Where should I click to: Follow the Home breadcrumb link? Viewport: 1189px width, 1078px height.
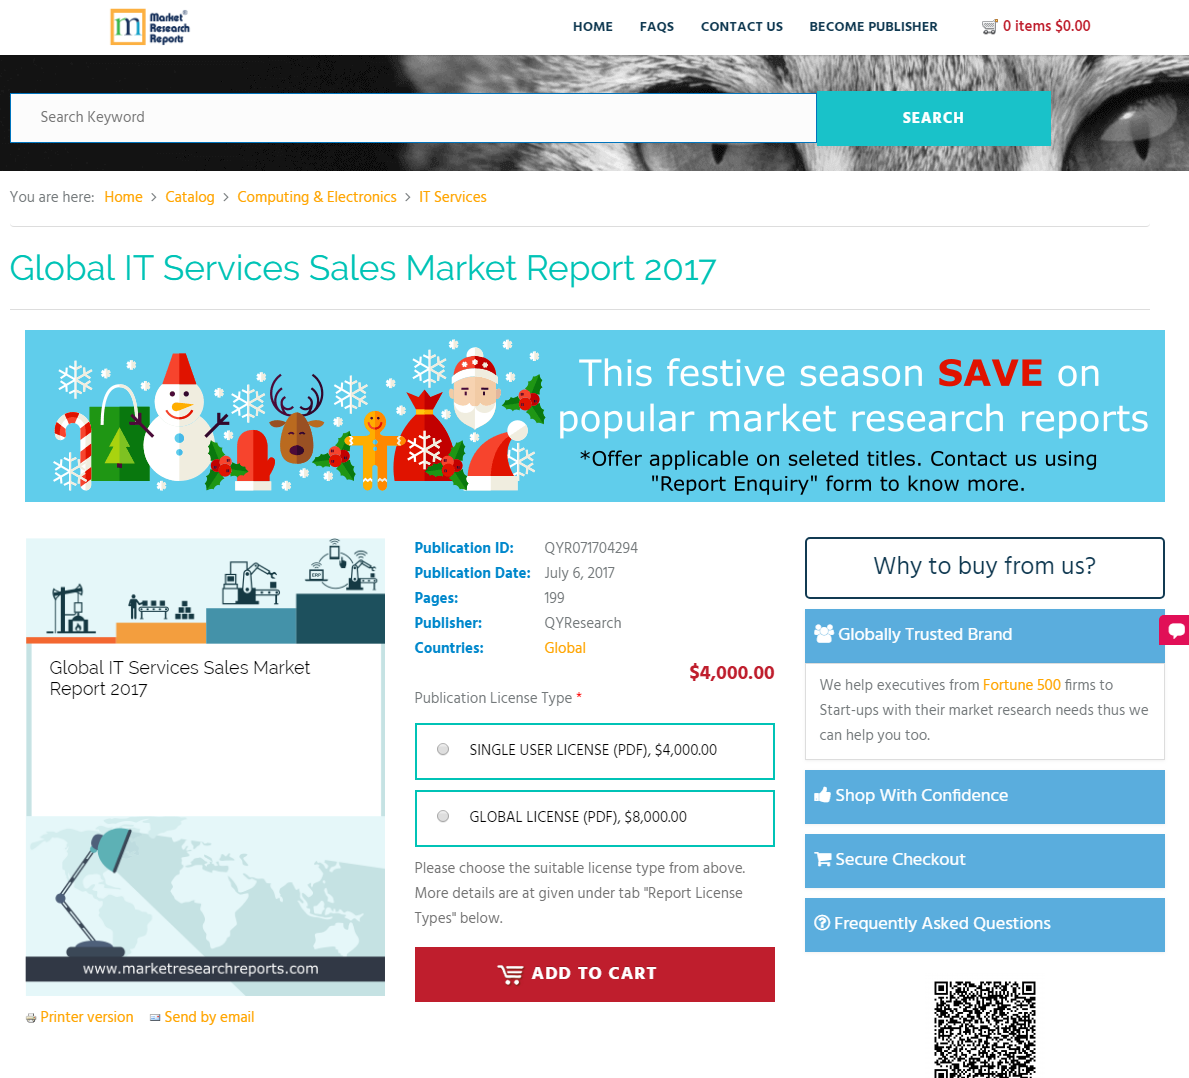click(x=124, y=197)
